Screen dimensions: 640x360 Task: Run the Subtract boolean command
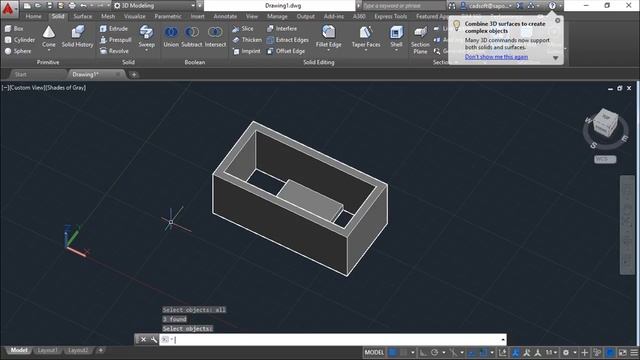pos(192,36)
